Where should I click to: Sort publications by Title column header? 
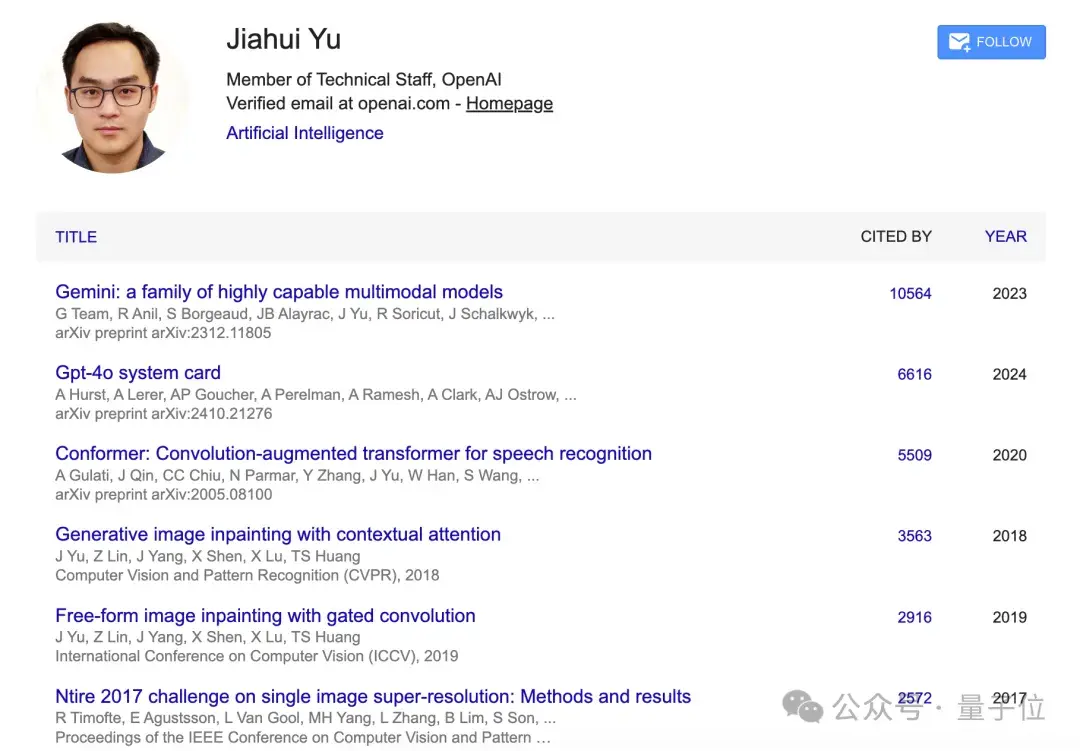click(76, 237)
